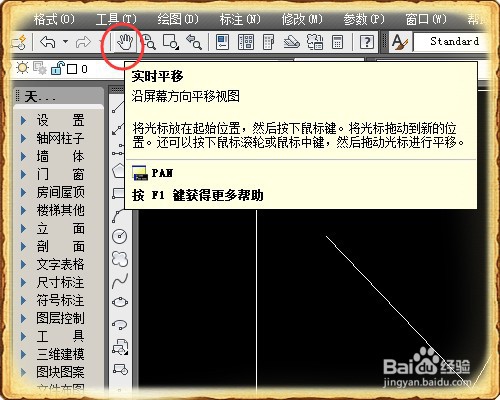Open the 修改(M) menu
The height and width of the screenshot is (400, 500).
302,19
